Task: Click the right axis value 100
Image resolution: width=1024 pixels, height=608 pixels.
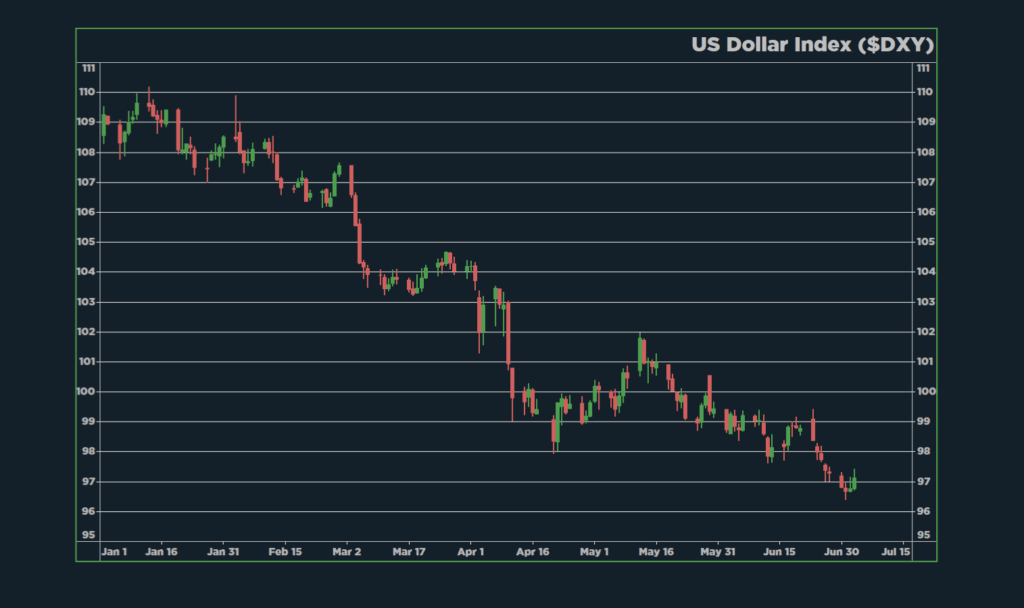Action: coord(926,392)
